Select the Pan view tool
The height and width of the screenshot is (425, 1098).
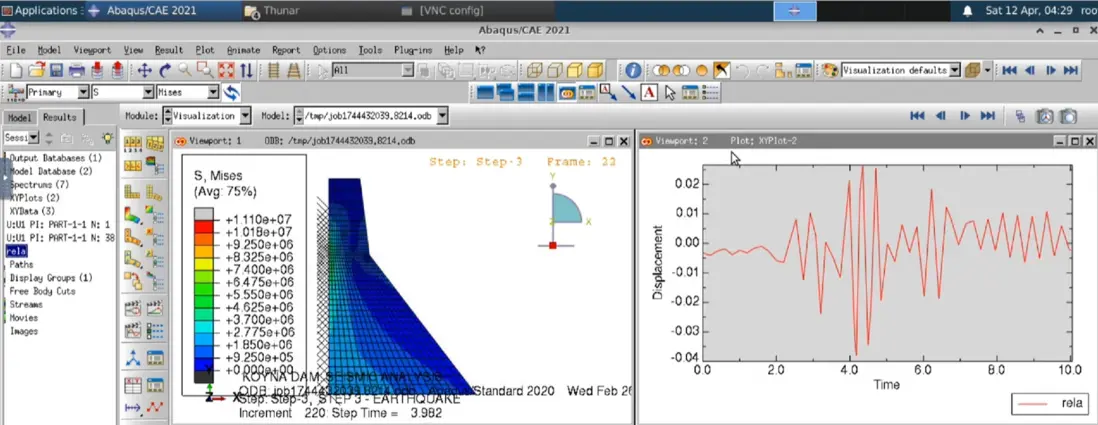(144, 71)
